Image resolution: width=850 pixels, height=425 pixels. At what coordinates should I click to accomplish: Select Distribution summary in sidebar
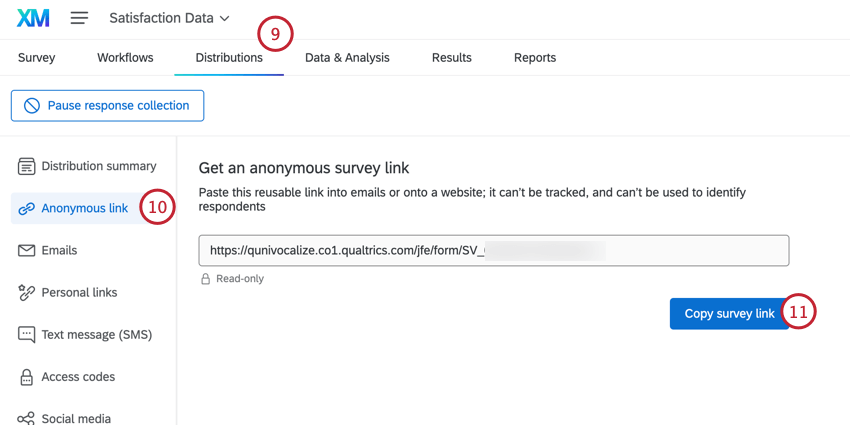98,166
